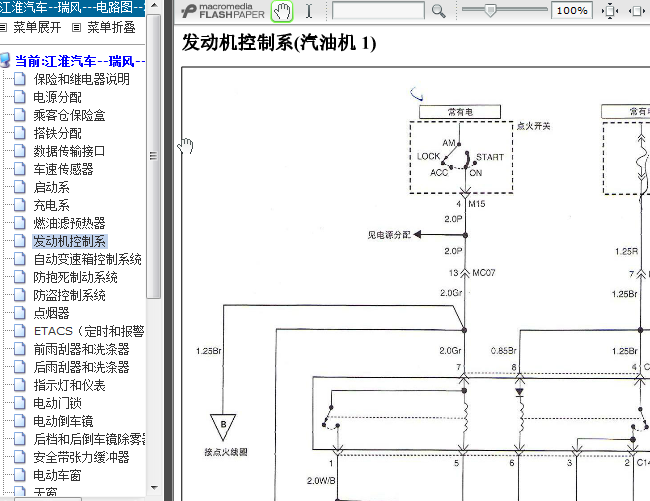The height and width of the screenshot is (501, 650).
Task: Open 车速传感器 page
Action: (x=63, y=169)
